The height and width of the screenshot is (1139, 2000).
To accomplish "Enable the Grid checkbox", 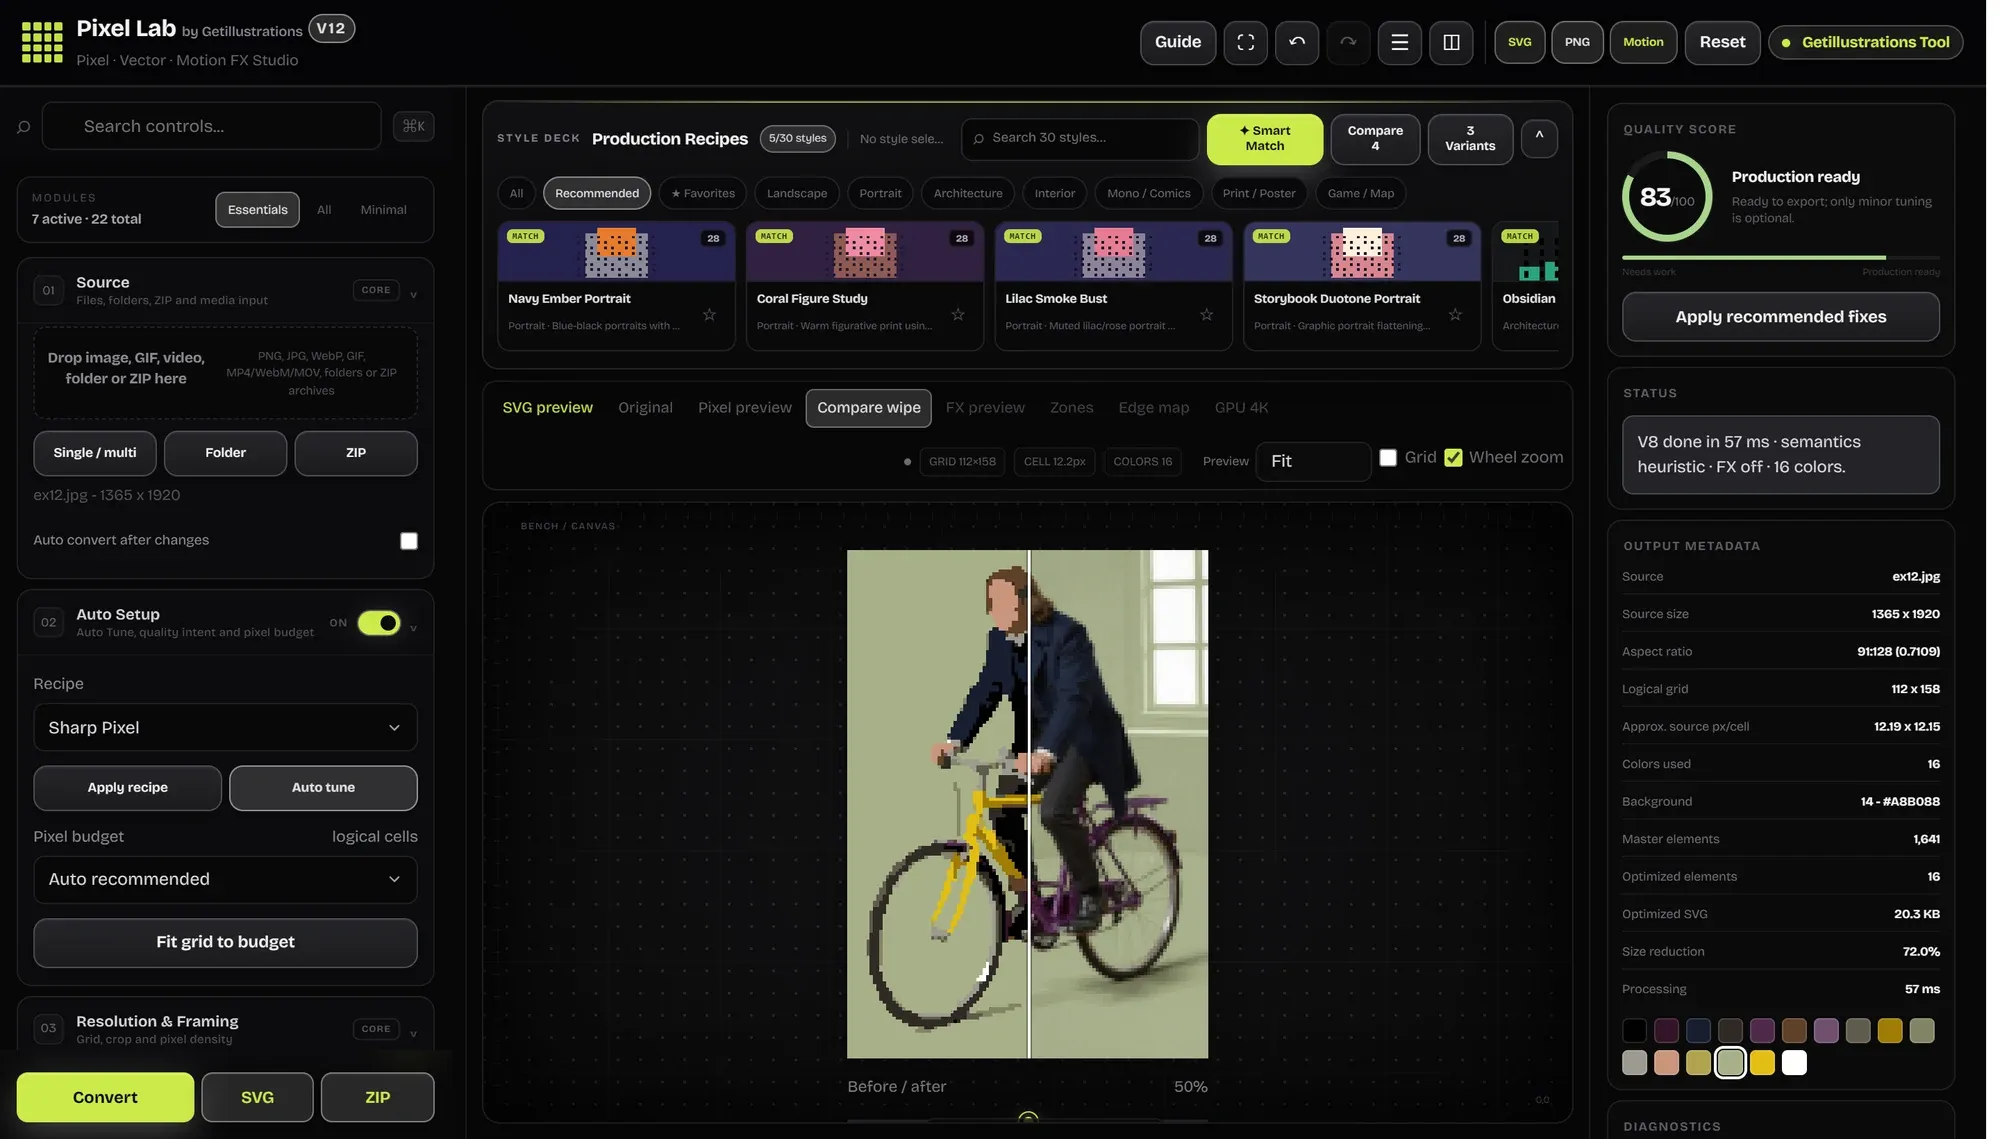I will coord(1388,457).
